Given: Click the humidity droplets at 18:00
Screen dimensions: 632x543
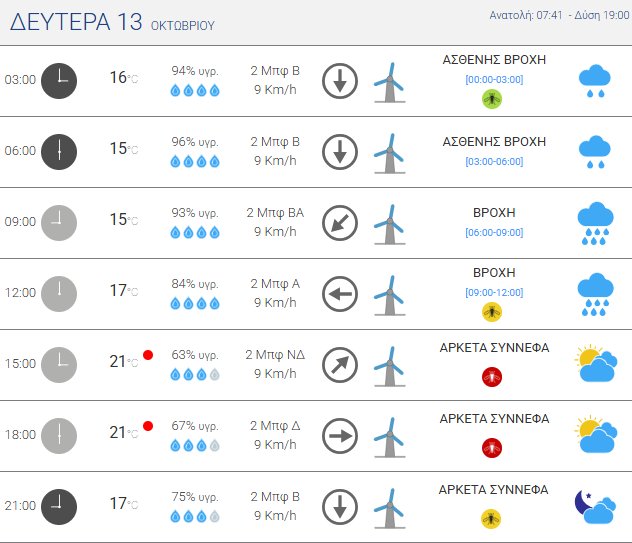Looking at the screenshot, I should pos(194,446).
